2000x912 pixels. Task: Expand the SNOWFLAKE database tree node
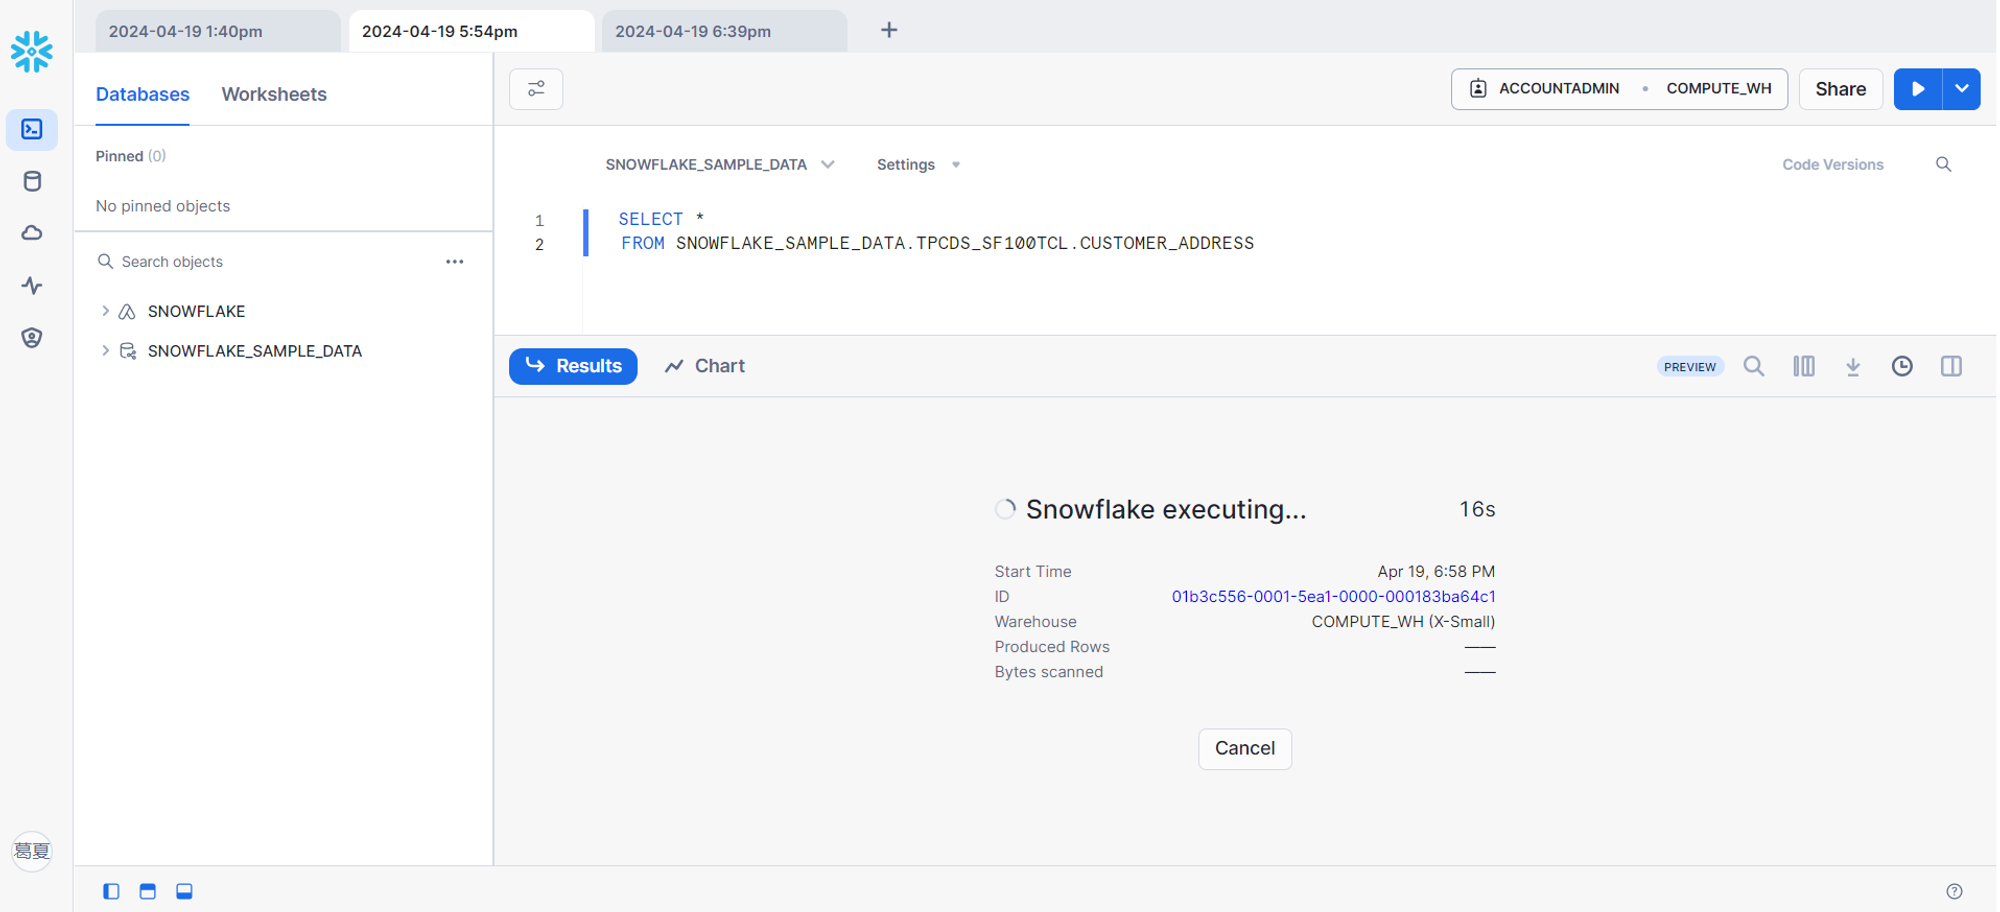105,311
